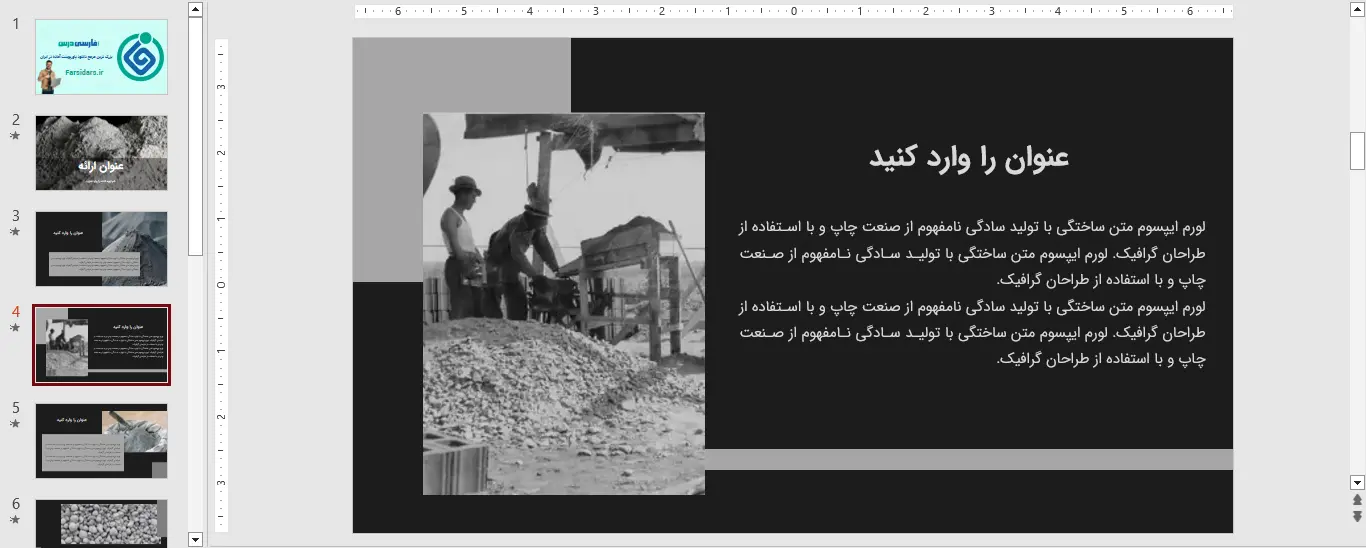Click the editor scroll down arrow

[x=1357, y=481]
